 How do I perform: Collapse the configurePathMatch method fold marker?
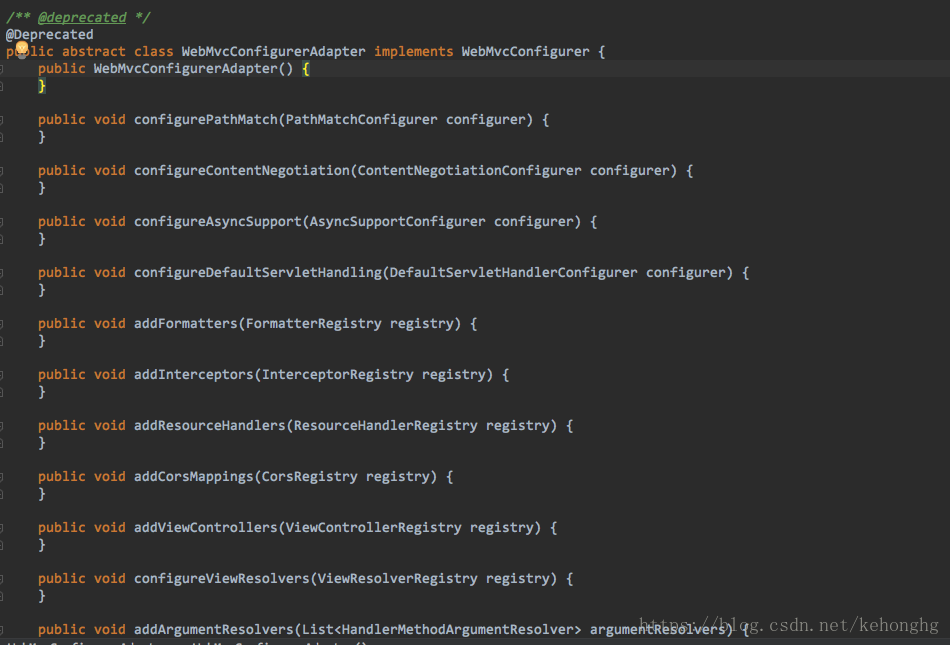click(x=2, y=121)
